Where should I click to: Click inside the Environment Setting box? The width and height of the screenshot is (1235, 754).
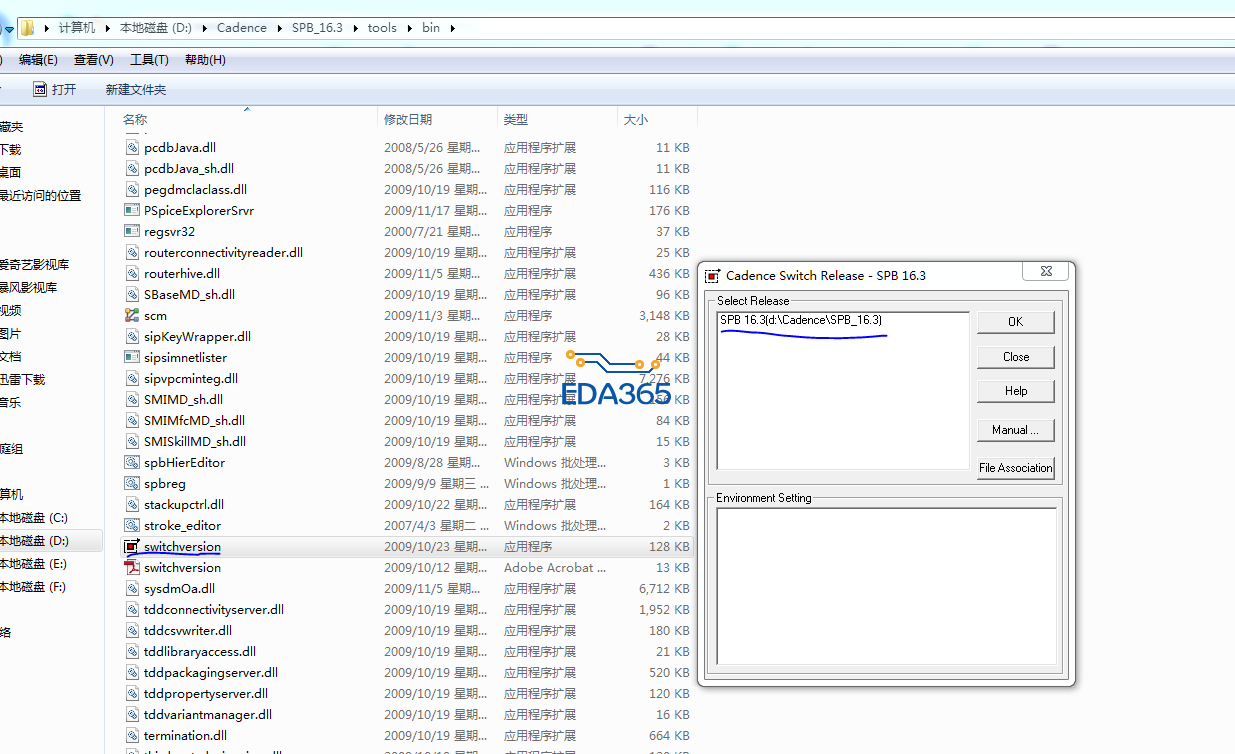pos(886,585)
